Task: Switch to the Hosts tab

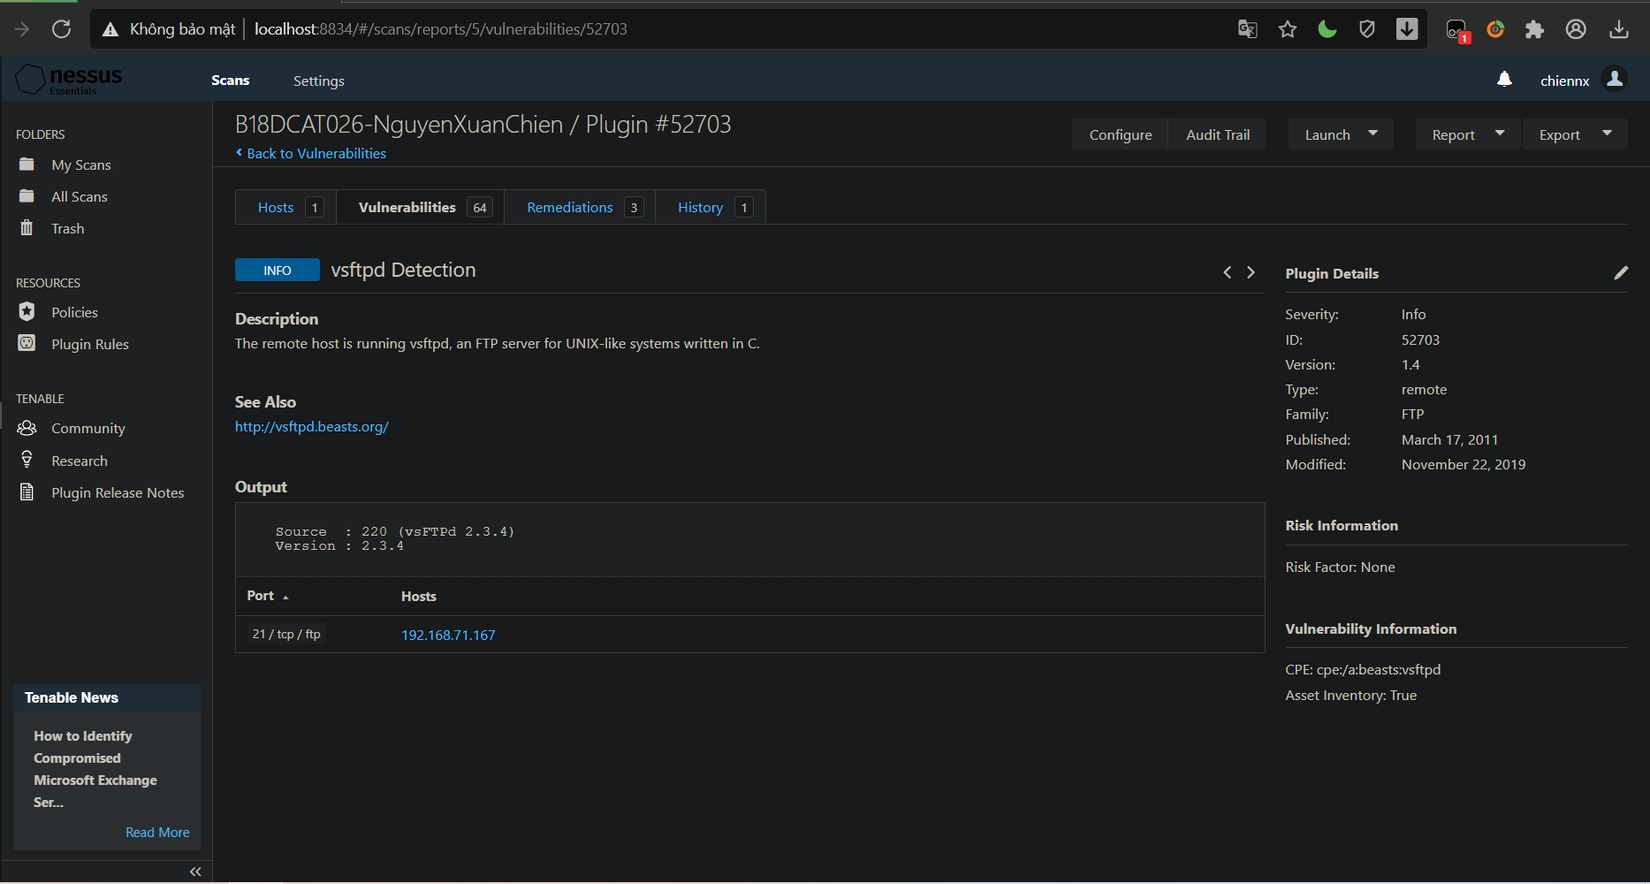Action: coord(276,207)
